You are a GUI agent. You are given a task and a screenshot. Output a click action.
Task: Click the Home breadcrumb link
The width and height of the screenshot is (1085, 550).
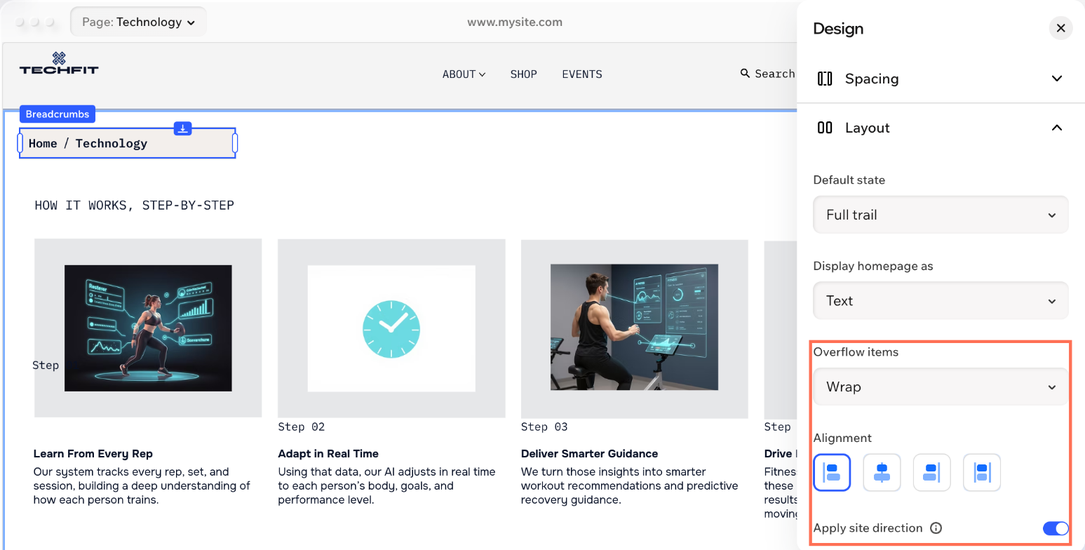click(x=43, y=143)
